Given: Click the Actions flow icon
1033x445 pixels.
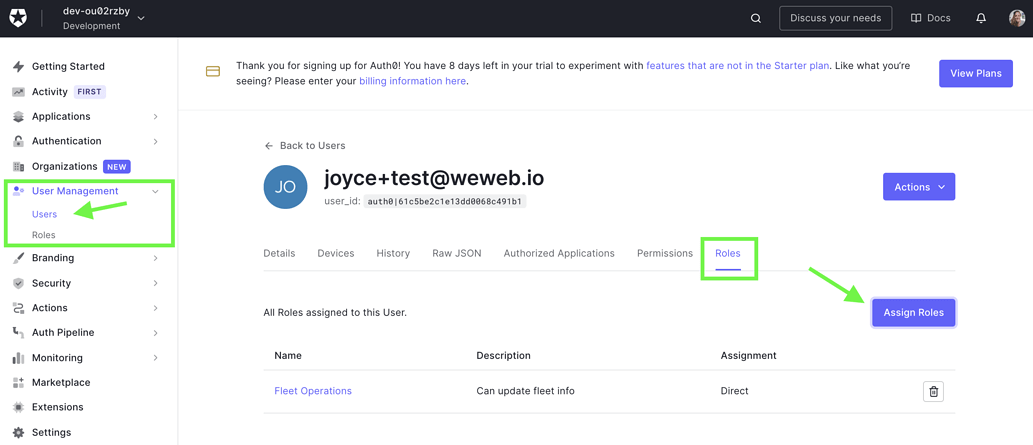Looking at the screenshot, I should coord(18,308).
